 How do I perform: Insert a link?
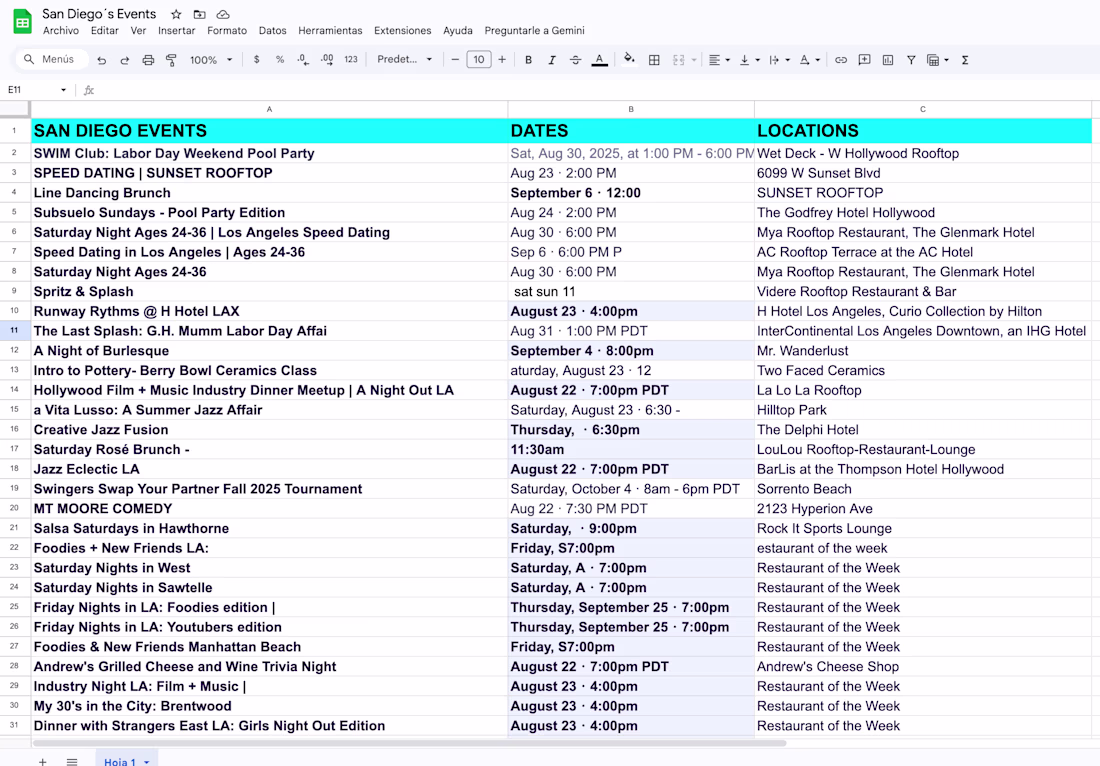tap(840, 60)
